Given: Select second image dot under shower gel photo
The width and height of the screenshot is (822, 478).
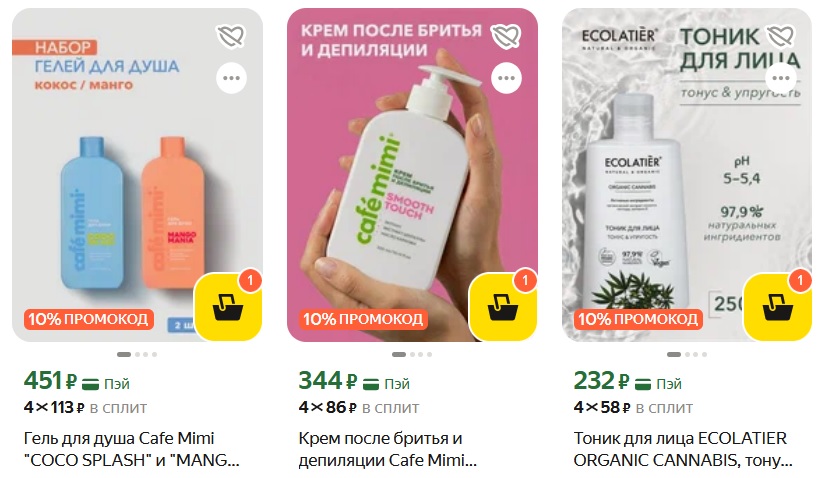Looking at the screenshot, I should pos(137,354).
